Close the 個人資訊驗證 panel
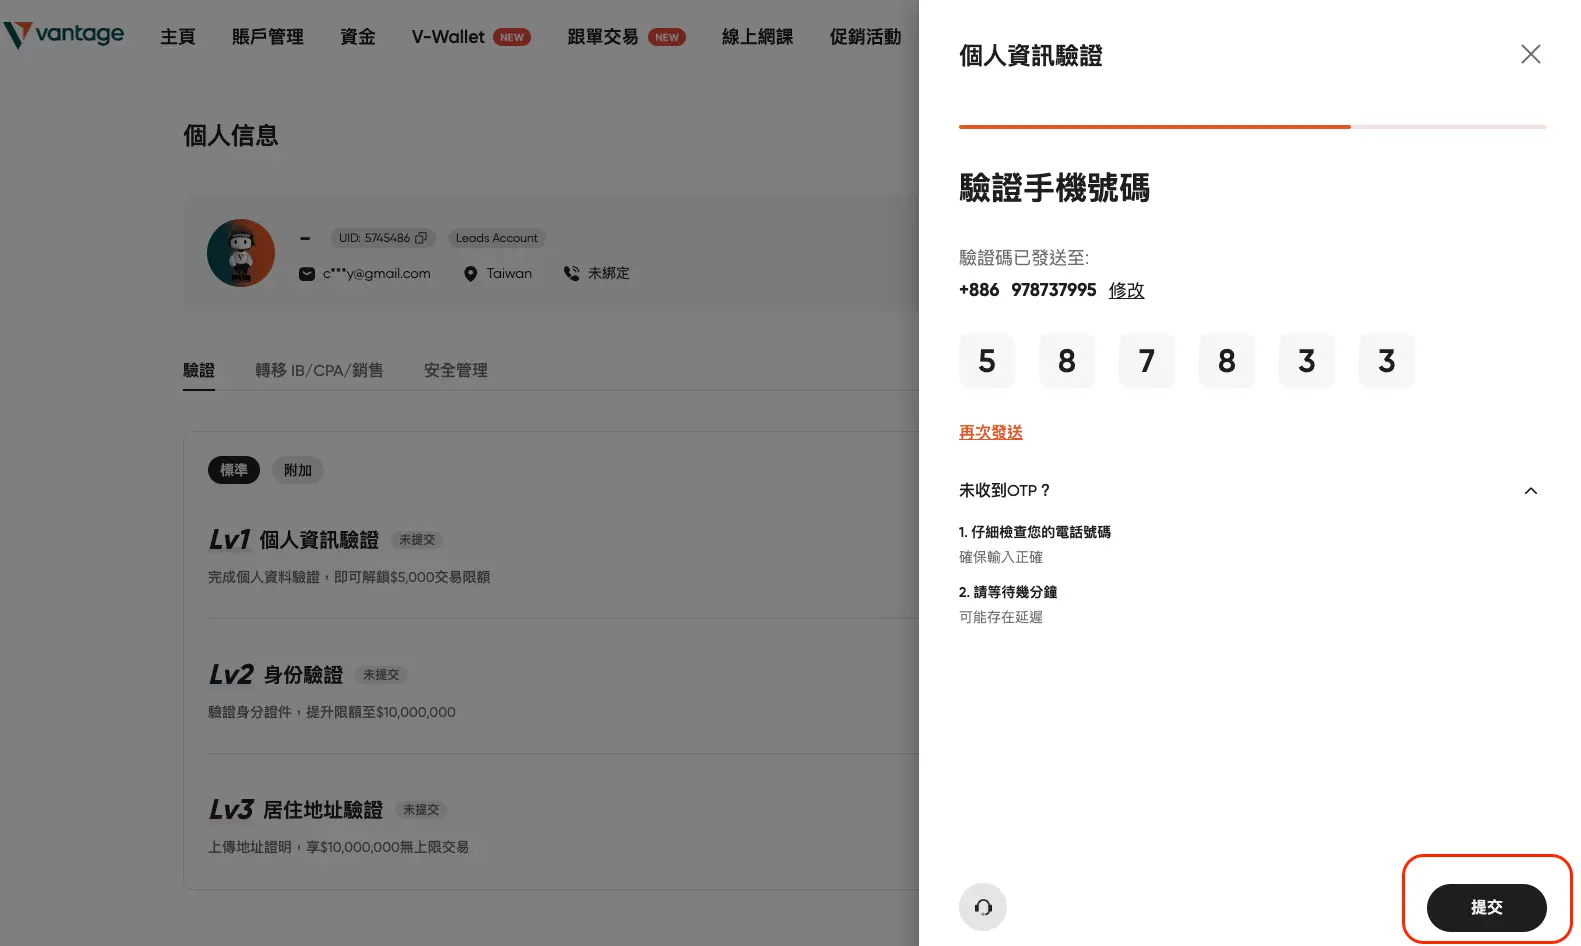 pos(1530,55)
